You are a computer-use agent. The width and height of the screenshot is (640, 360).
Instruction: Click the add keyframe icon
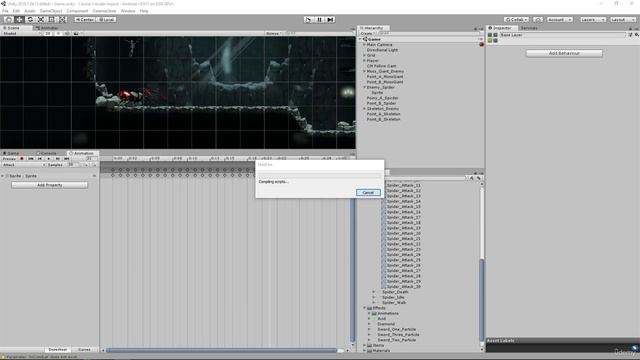tap(86, 164)
